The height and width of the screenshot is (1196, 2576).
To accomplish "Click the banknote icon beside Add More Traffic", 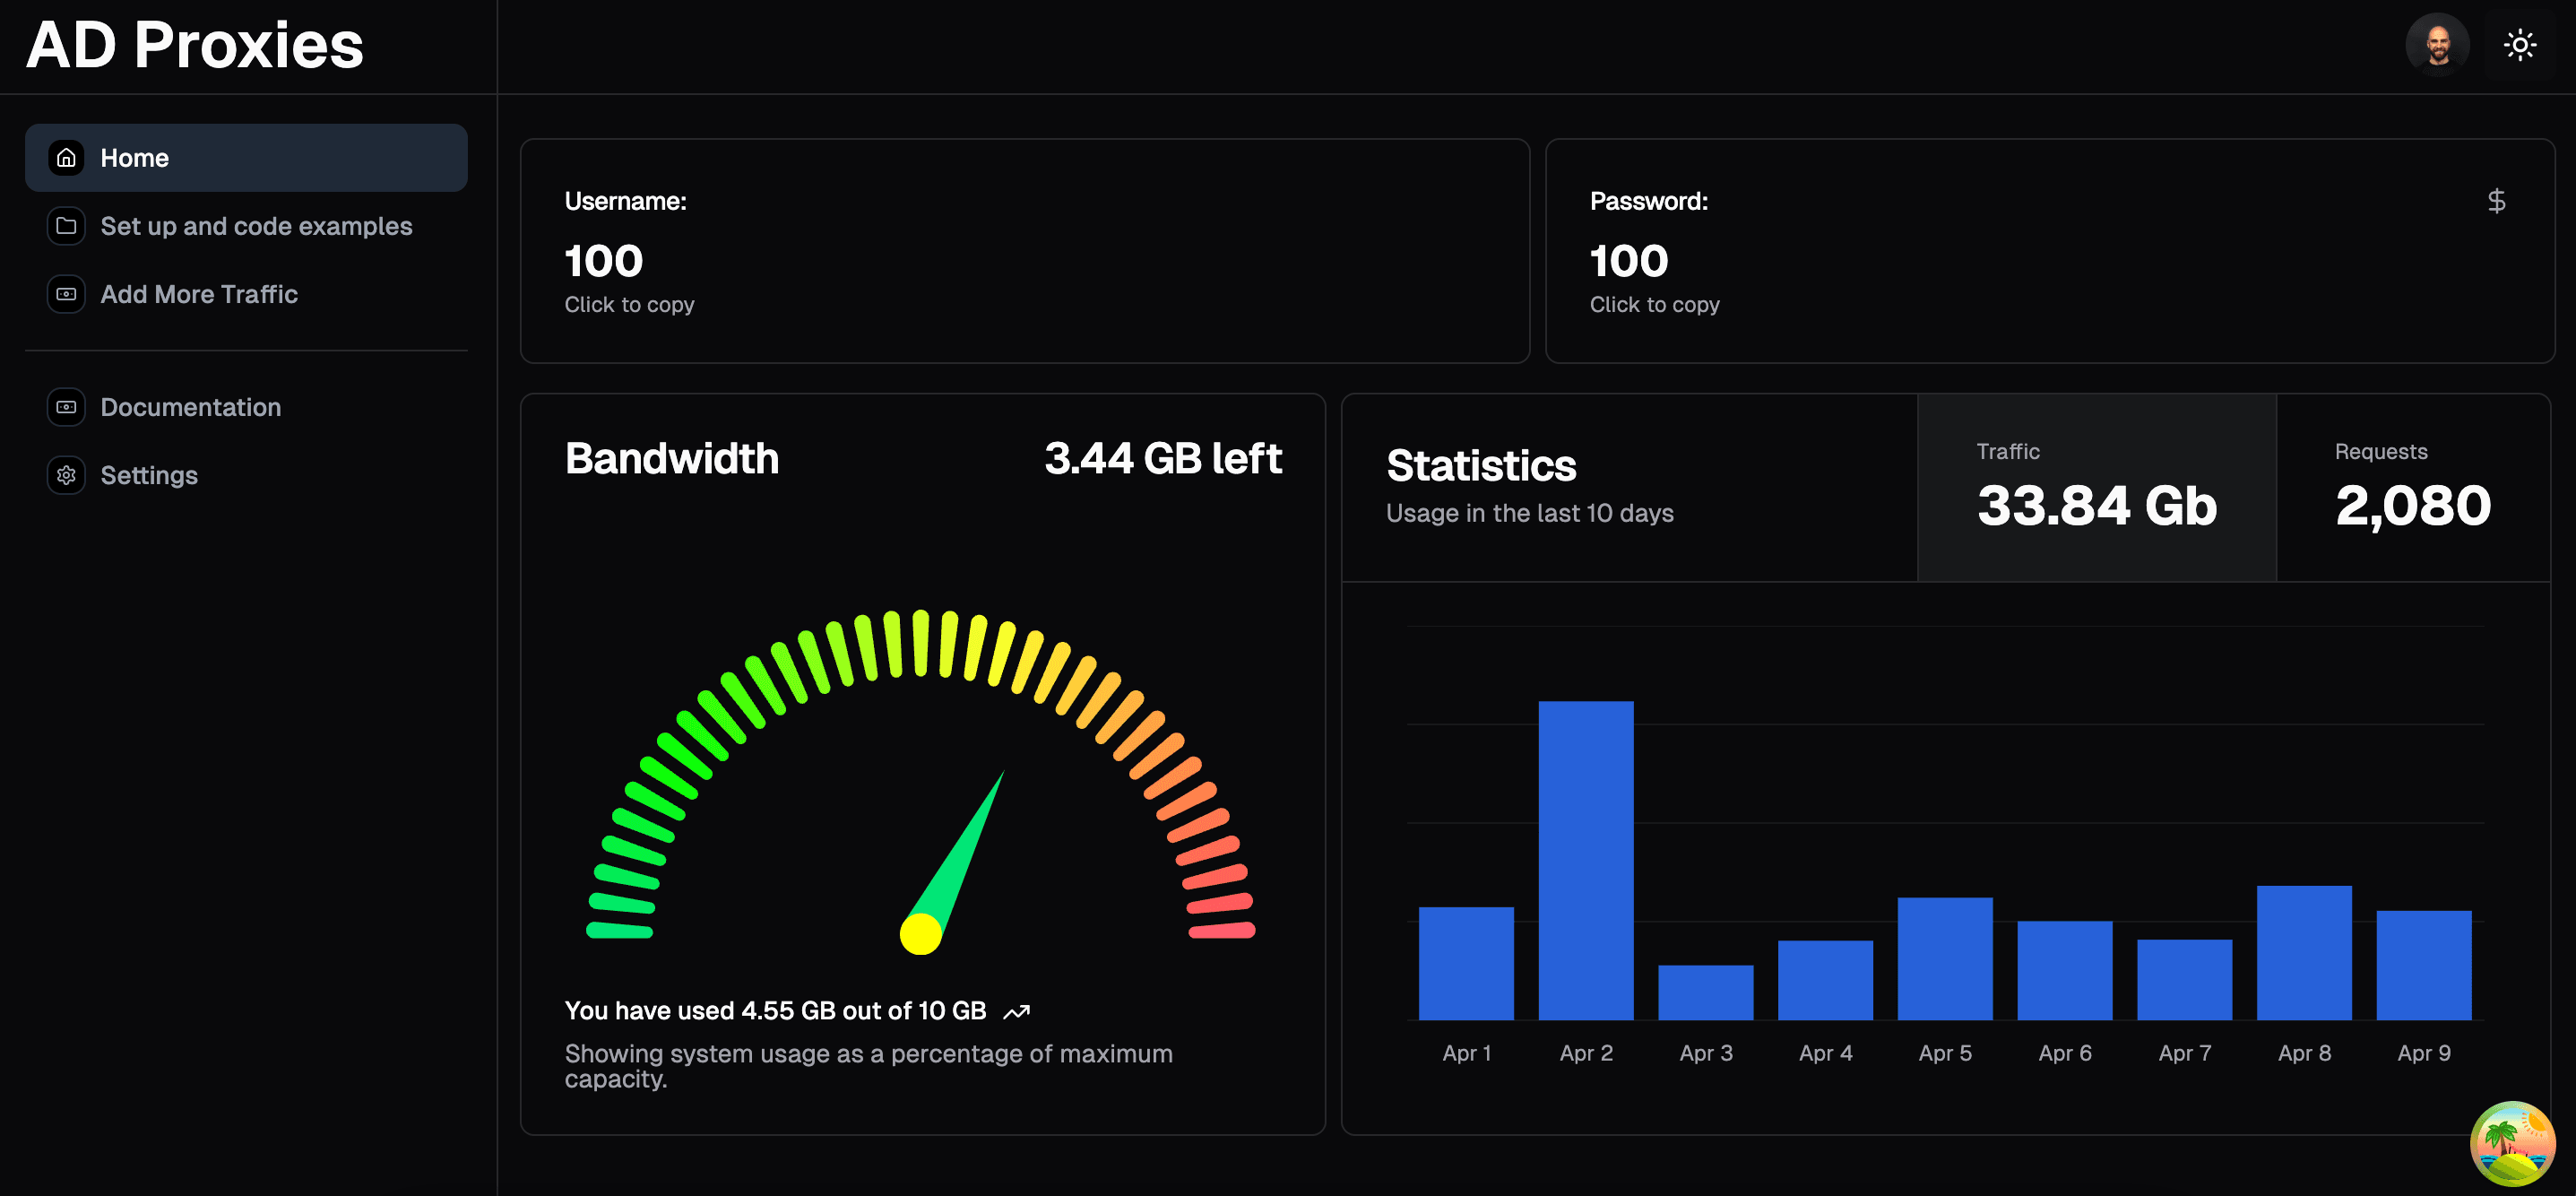I will click(65, 294).
